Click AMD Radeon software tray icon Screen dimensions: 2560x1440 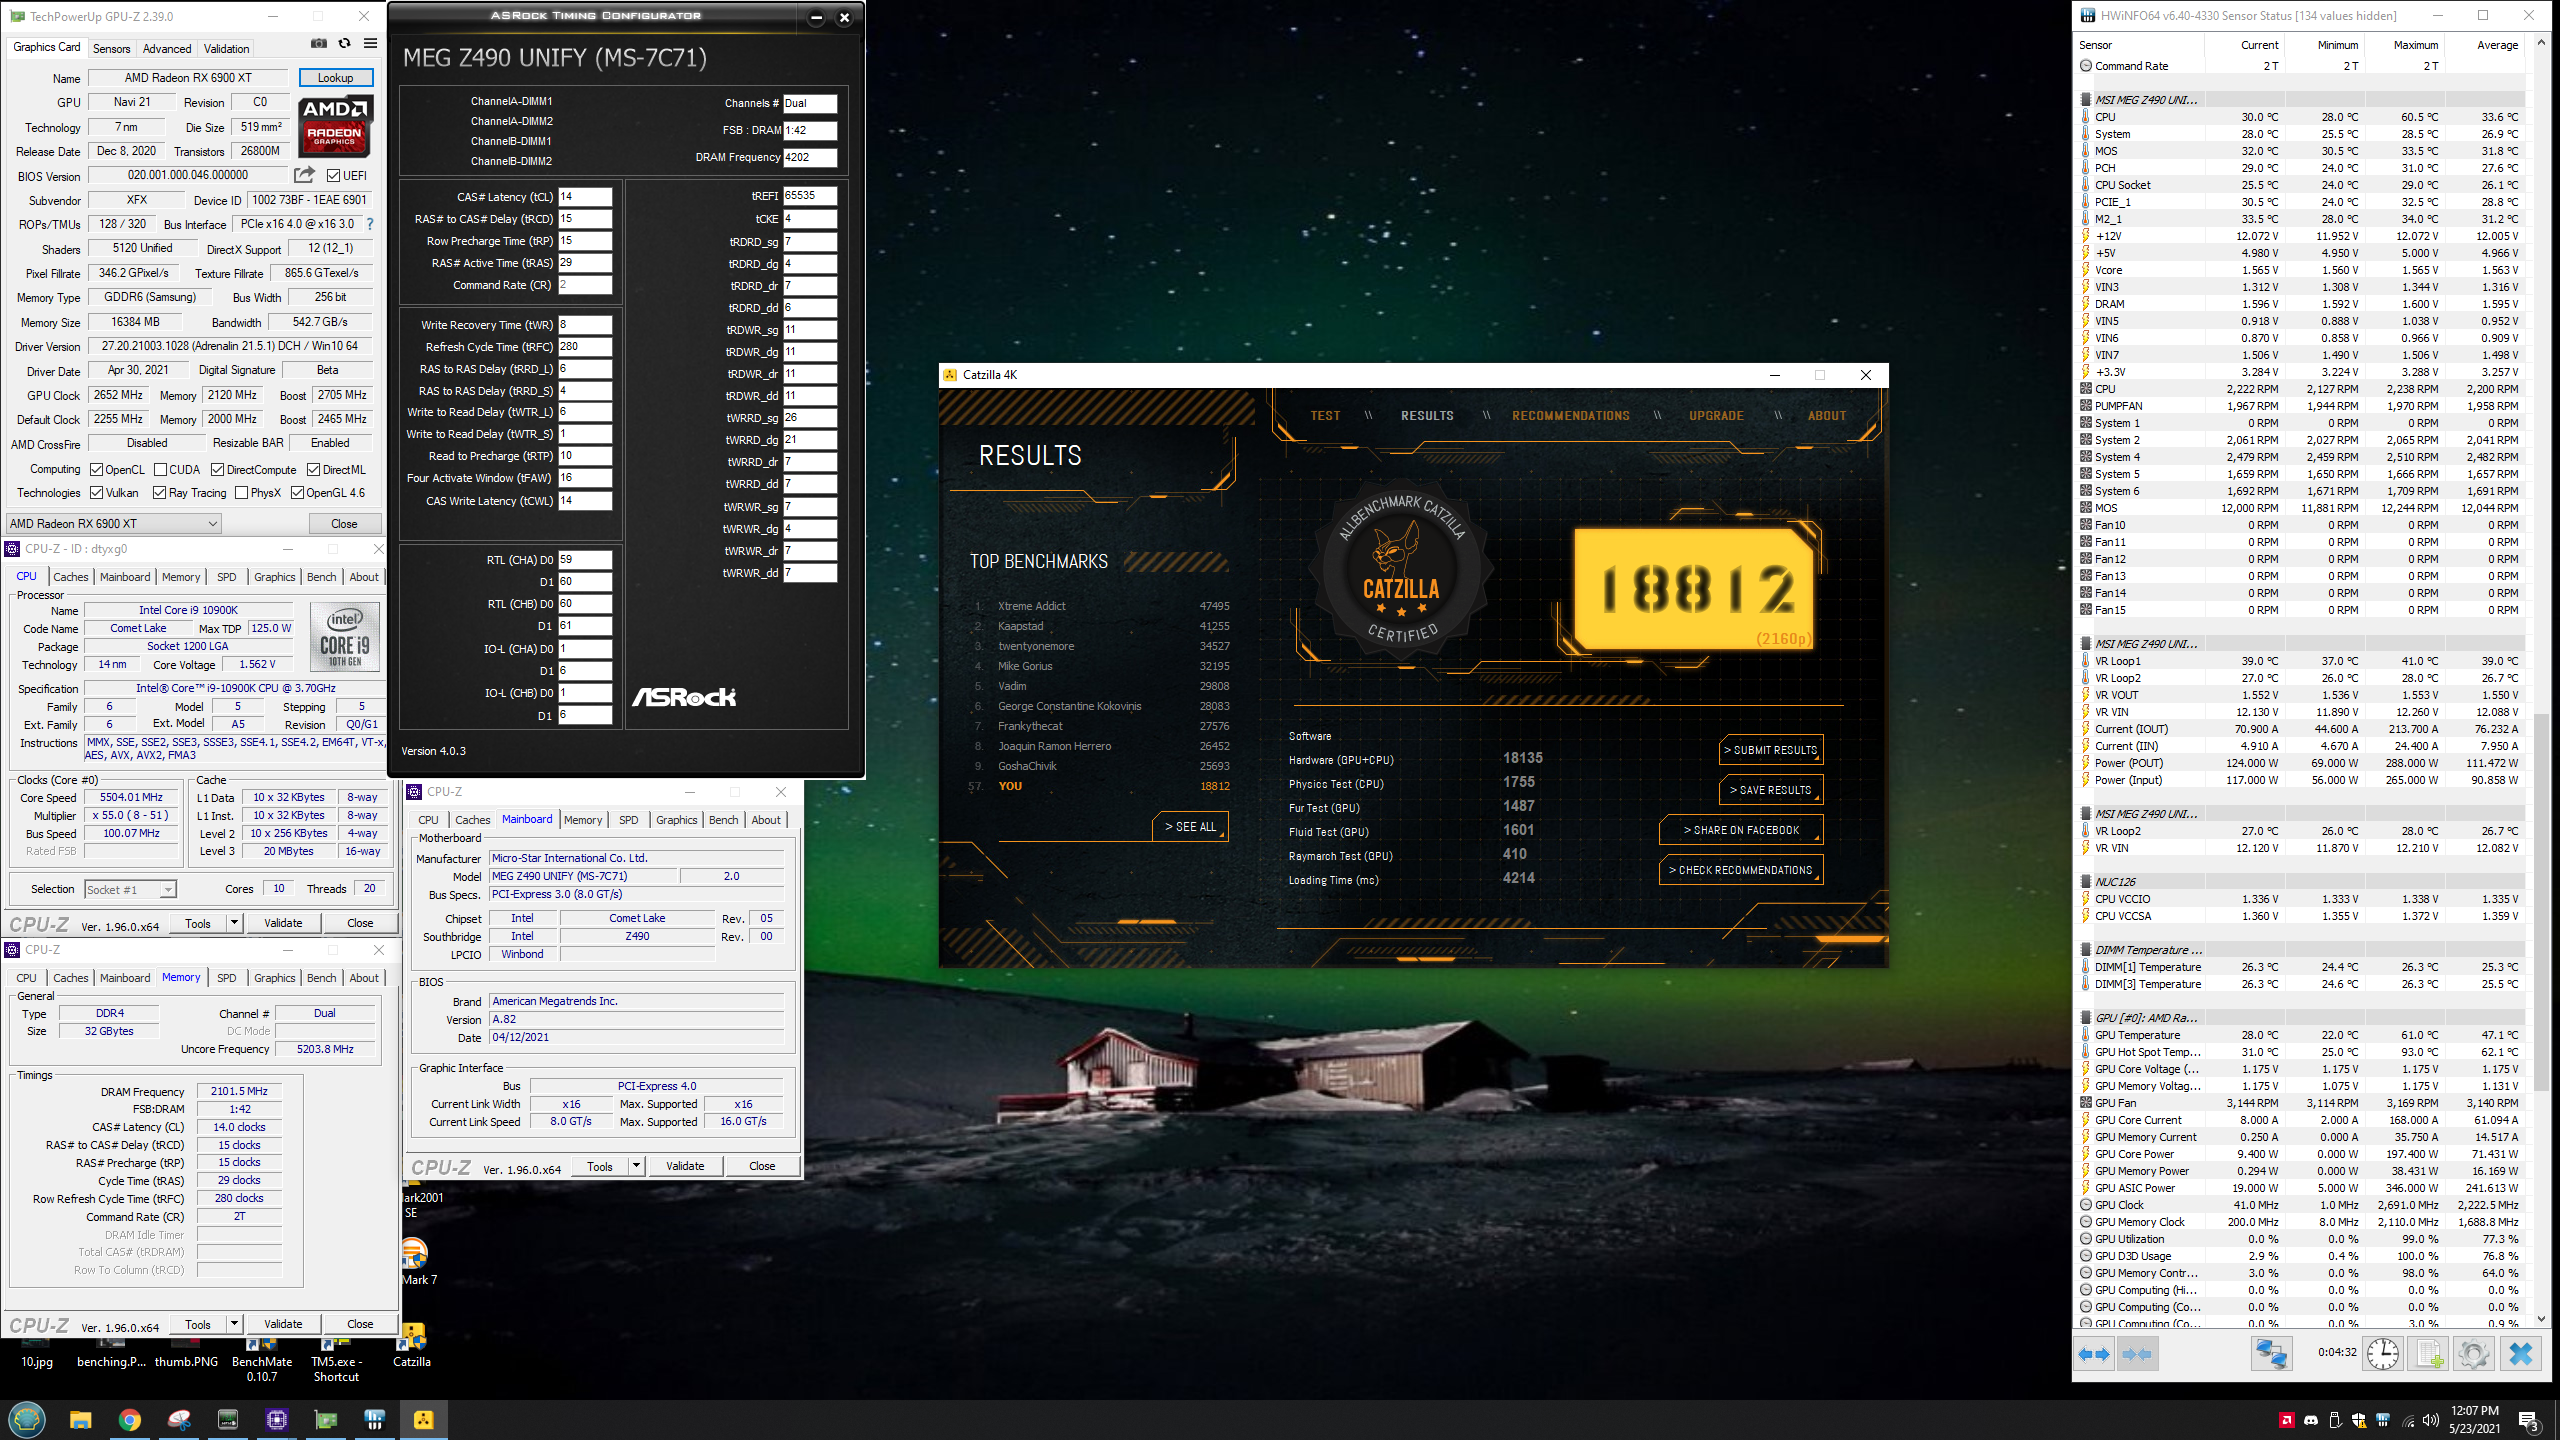tap(2286, 1420)
